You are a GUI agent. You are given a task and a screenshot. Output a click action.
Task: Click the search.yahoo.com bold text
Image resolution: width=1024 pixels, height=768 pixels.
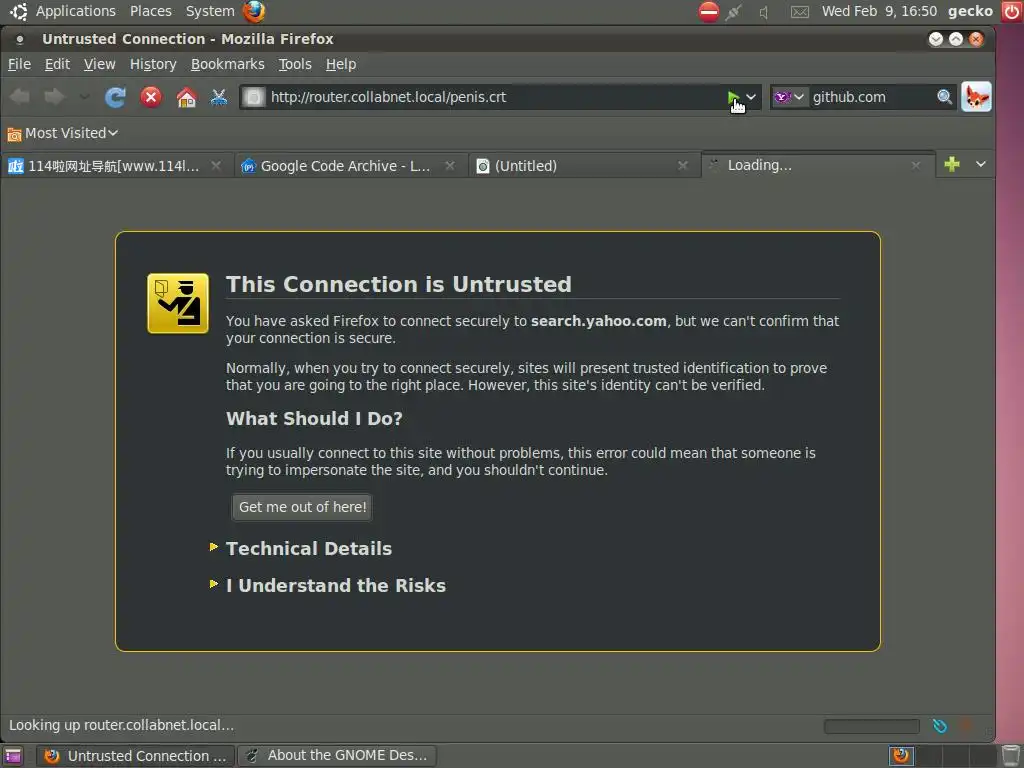(598, 321)
